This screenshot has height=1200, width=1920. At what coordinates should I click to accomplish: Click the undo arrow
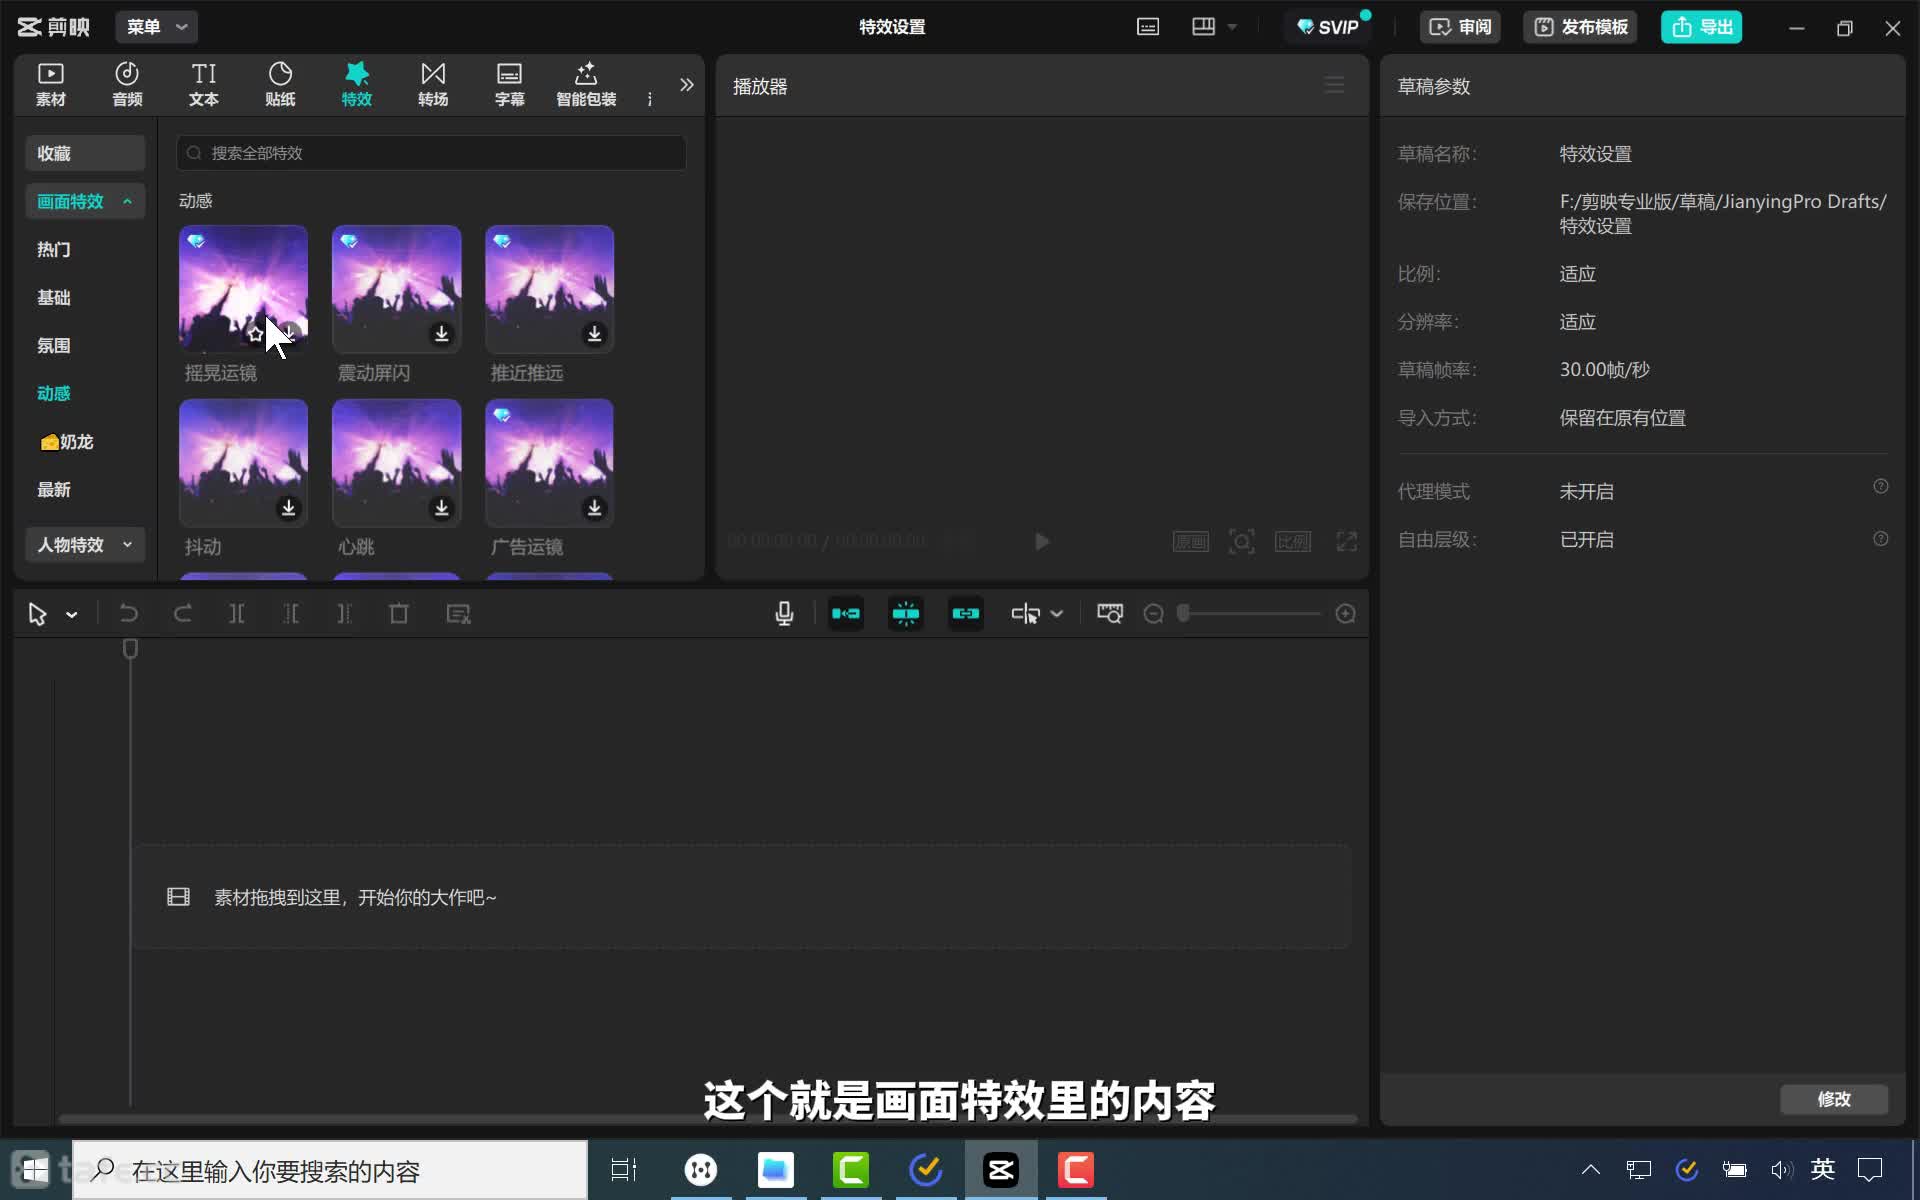point(128,614)
